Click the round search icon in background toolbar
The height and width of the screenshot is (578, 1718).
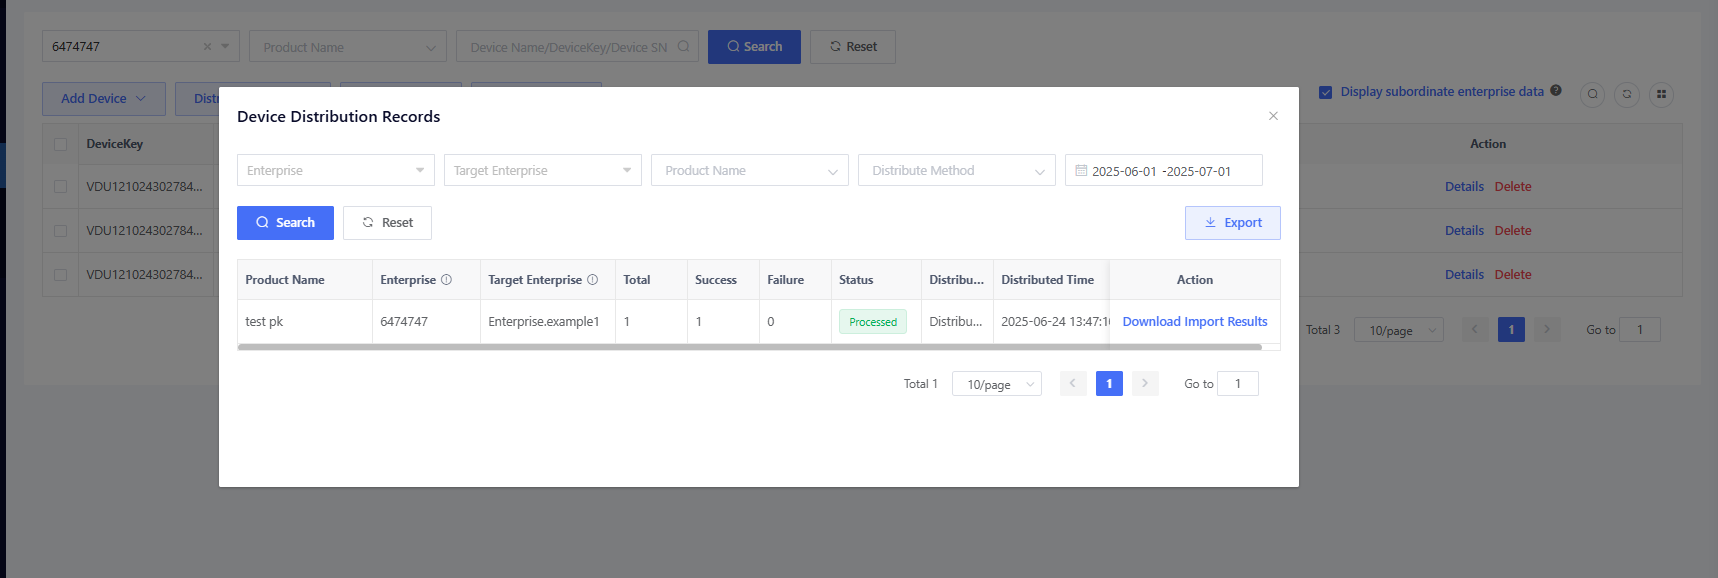(x=1593, y=94)
